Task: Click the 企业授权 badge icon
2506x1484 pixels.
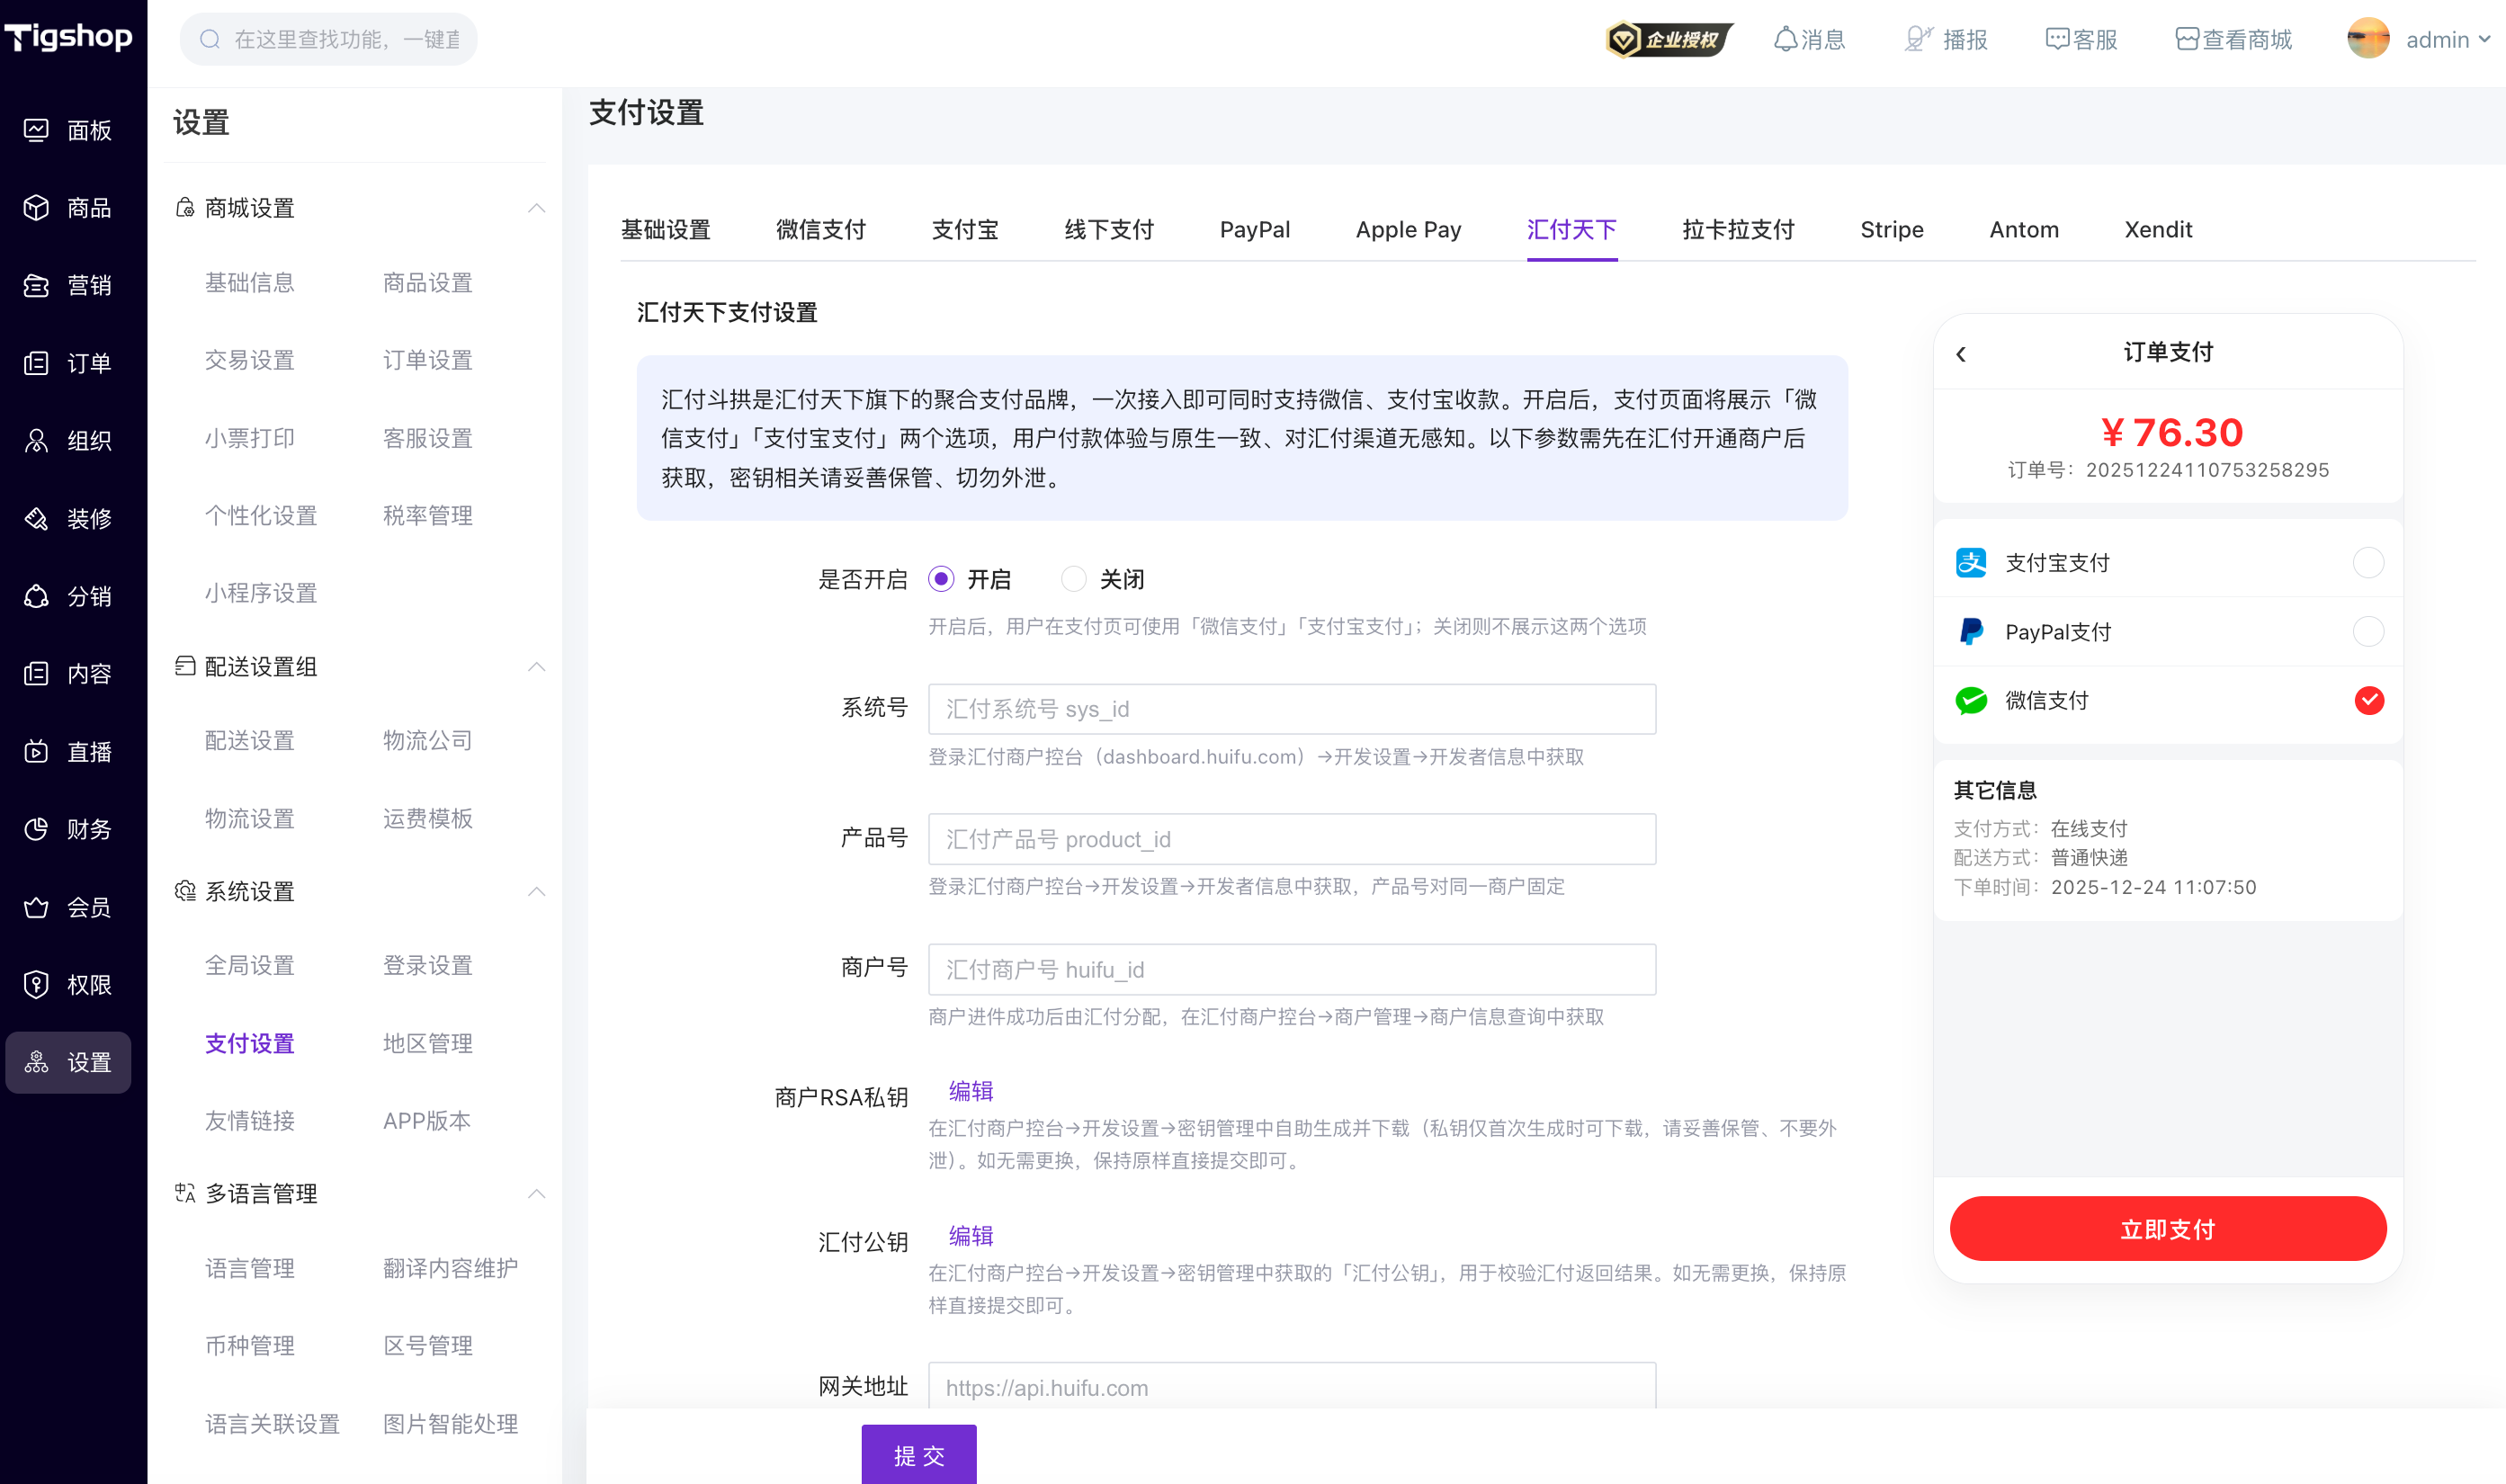Action: (x=1669, y=39)
